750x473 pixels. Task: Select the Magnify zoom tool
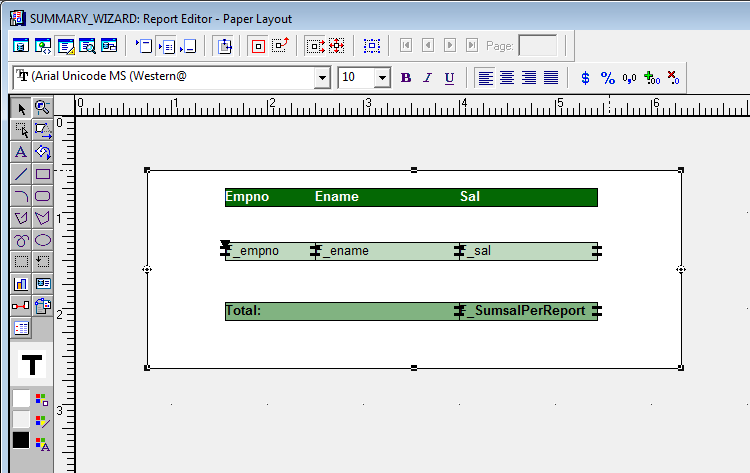[x=42, y=107]
